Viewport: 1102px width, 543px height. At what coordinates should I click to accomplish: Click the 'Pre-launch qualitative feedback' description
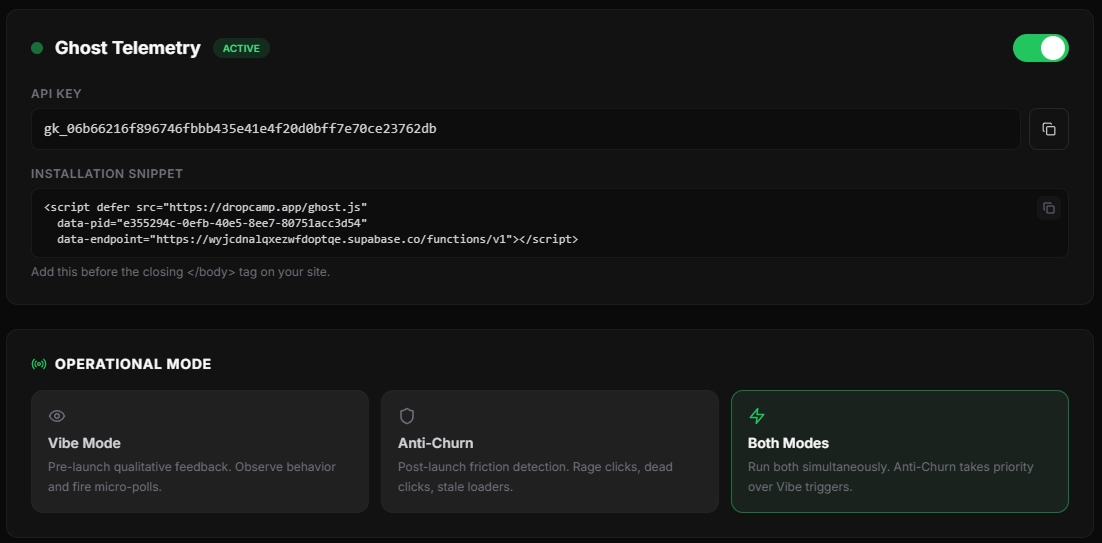(x=192, y=476)
